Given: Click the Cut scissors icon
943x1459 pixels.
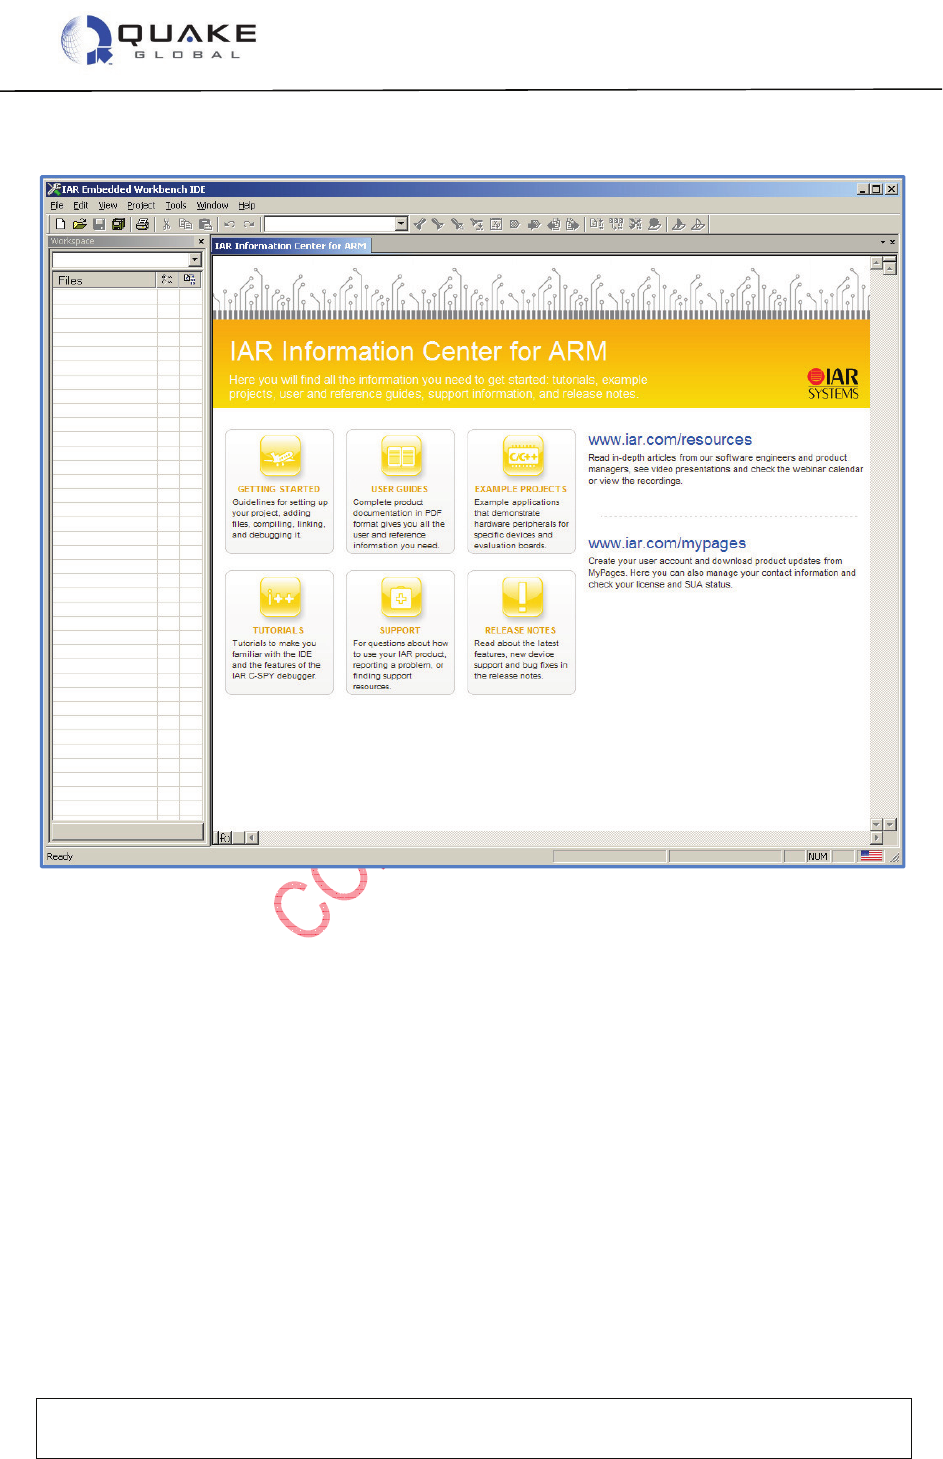Looking at the screenshot, I should [x=166, y=224].
